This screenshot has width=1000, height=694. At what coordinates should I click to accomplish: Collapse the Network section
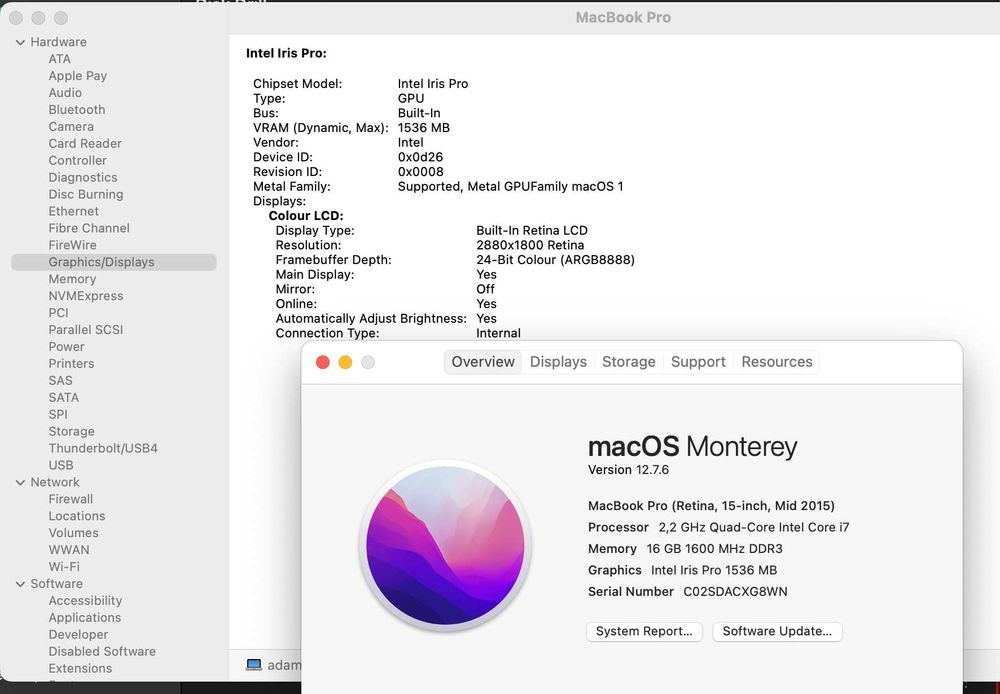pyautogui.click(x=20, y=483)
